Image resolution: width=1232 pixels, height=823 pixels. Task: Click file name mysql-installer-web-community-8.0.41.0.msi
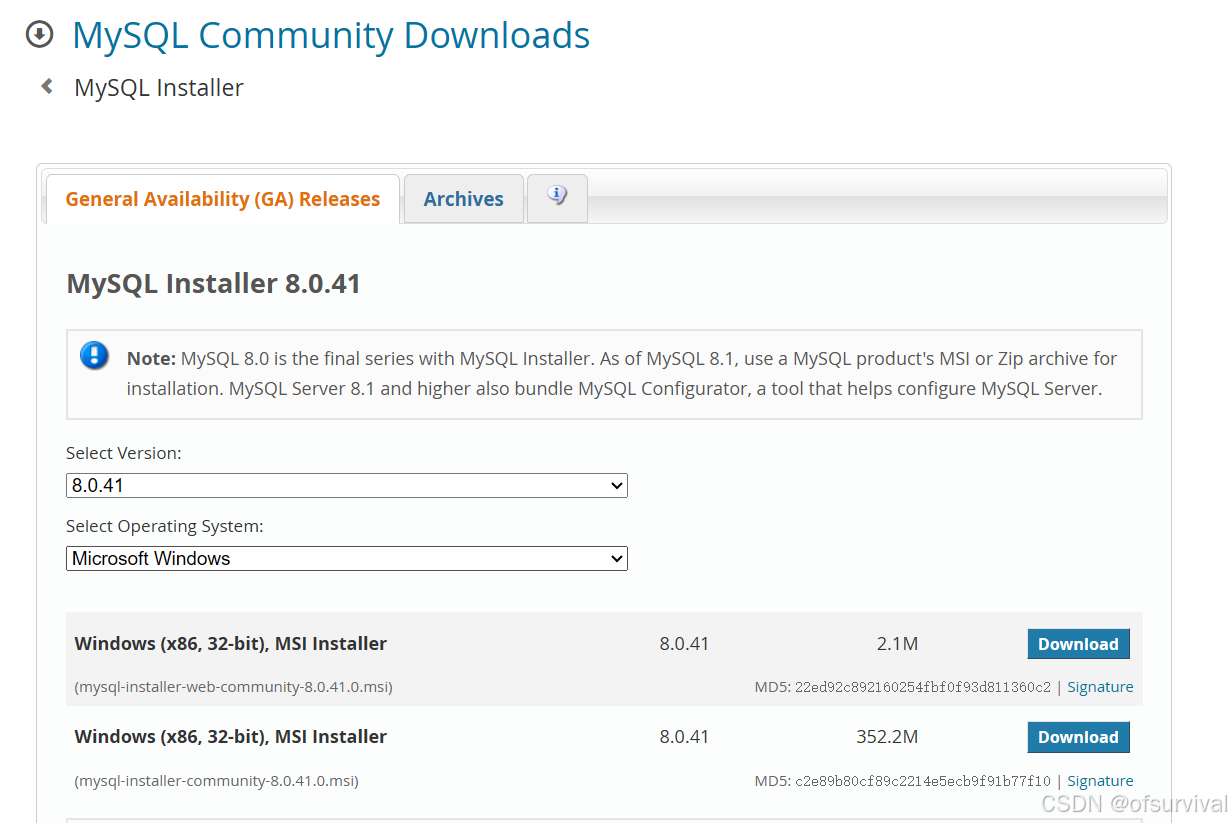[234, 687]
